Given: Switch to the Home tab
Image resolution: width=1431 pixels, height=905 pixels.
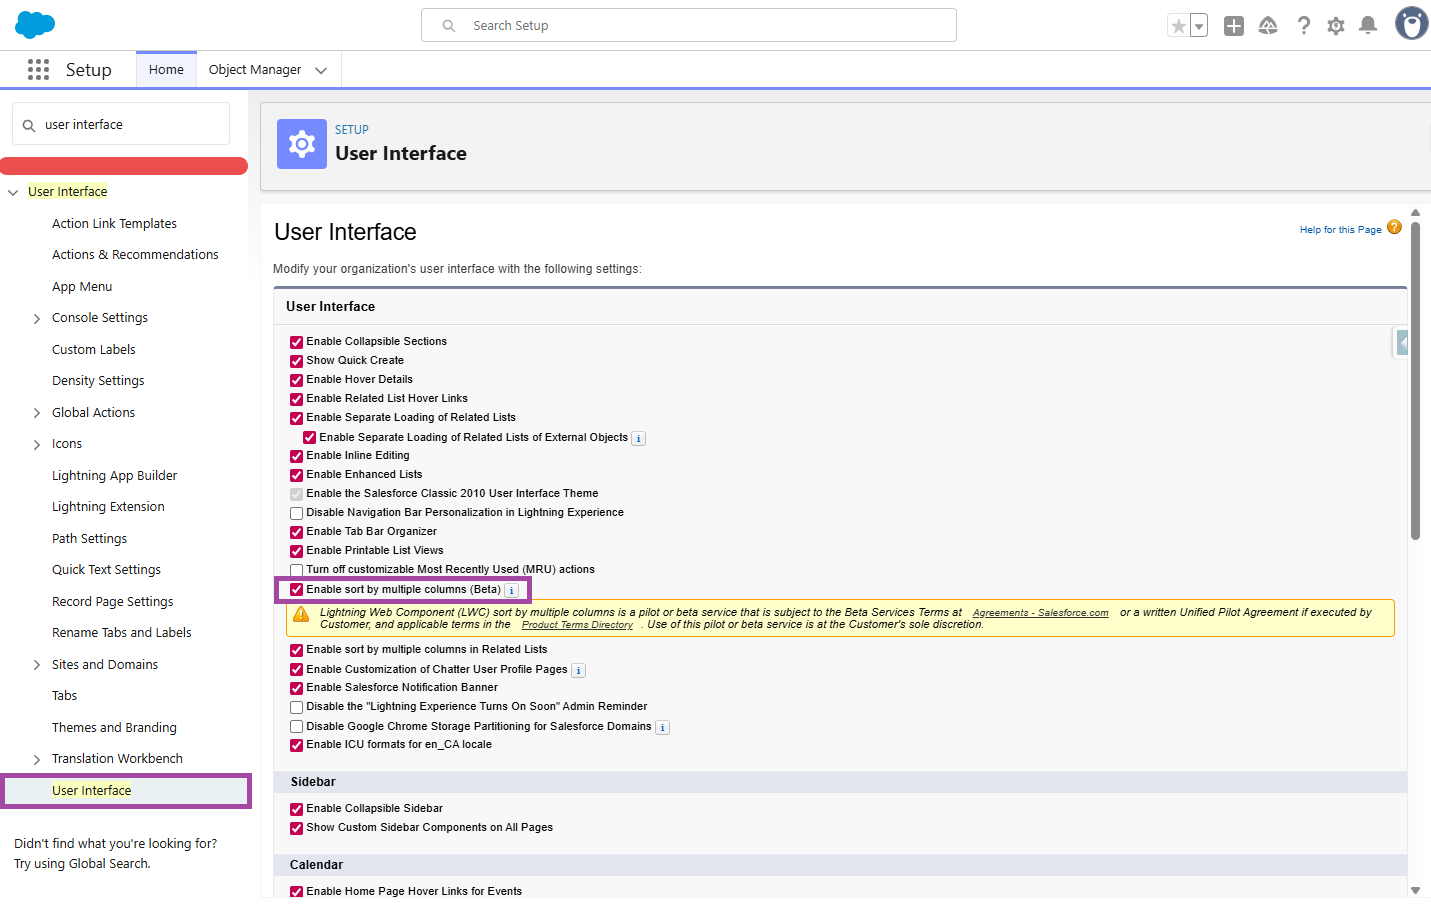Looking at the screenshot, I should click(x=165, y=69).
